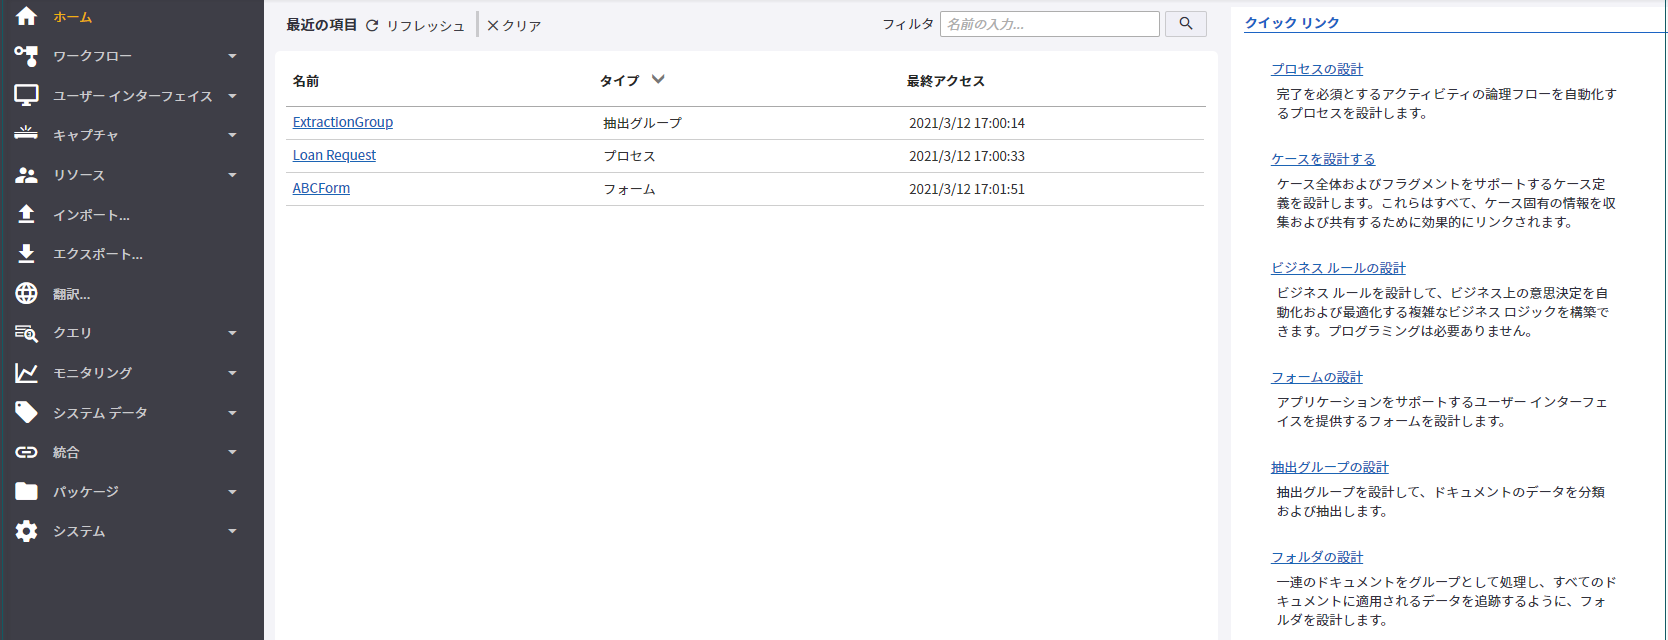This screenshot has height=640, width=1668.
Task: Click the プロセス type cell
Action: pos(630,156)
